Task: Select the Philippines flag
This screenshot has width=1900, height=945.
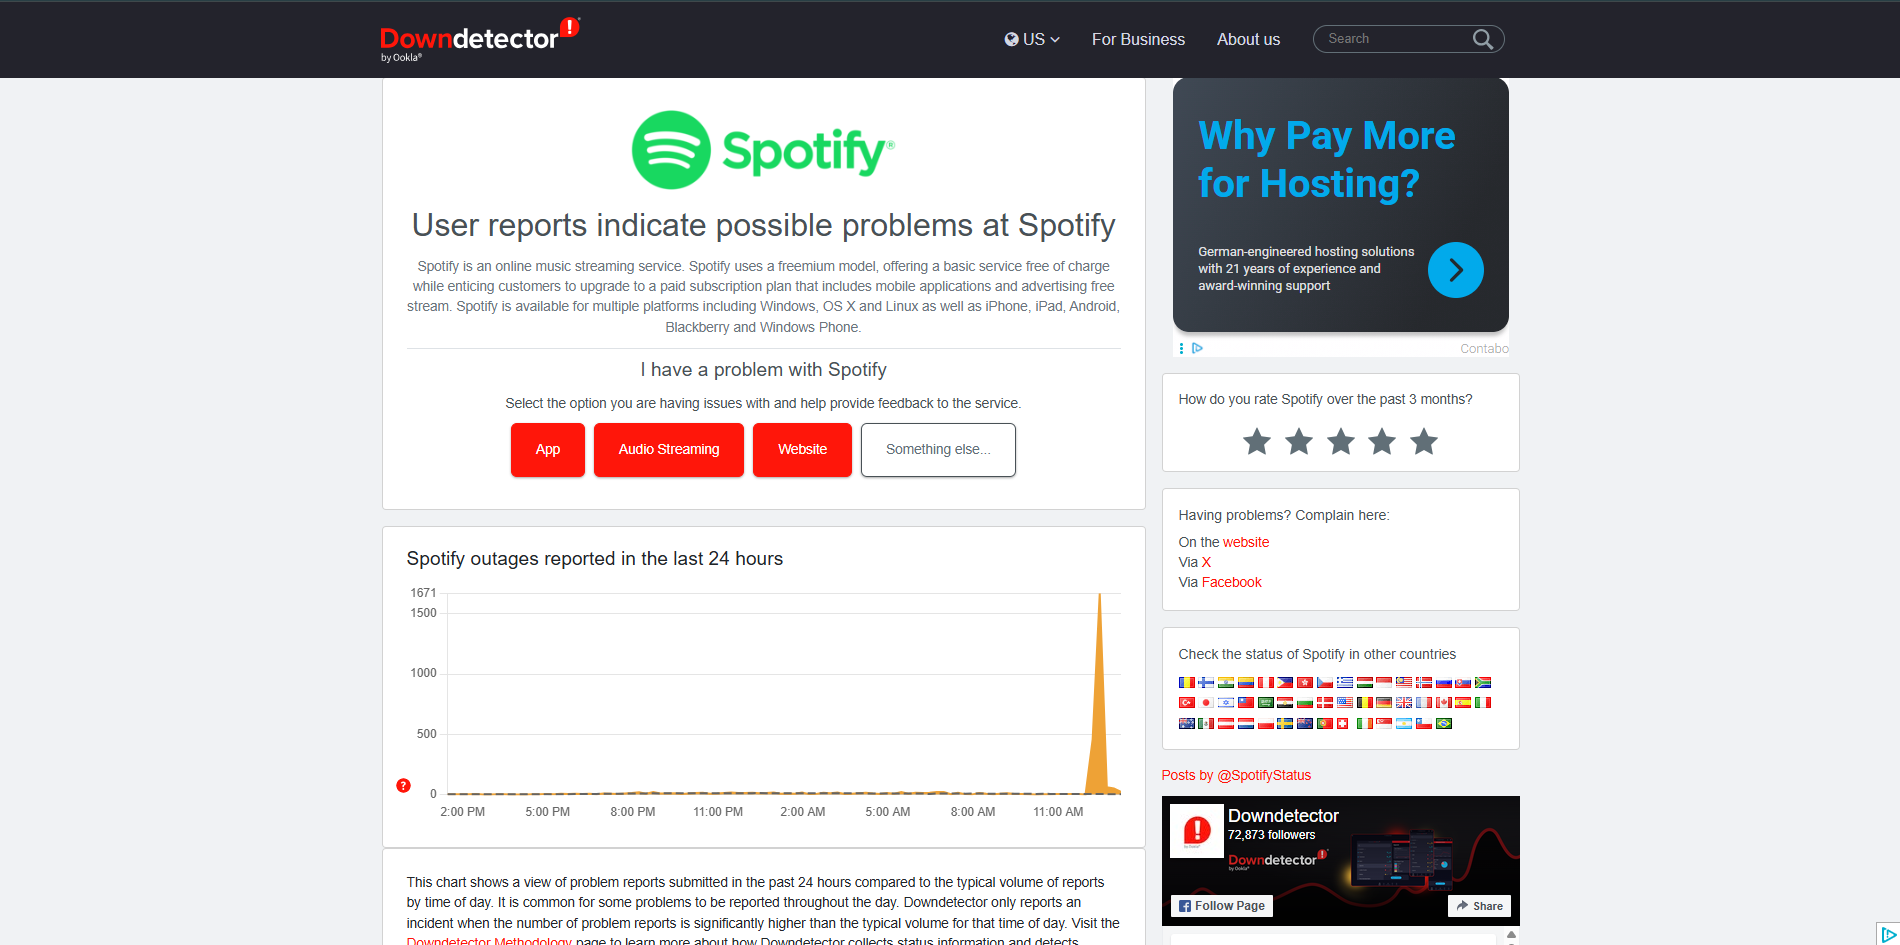Action: point(1285,683)
